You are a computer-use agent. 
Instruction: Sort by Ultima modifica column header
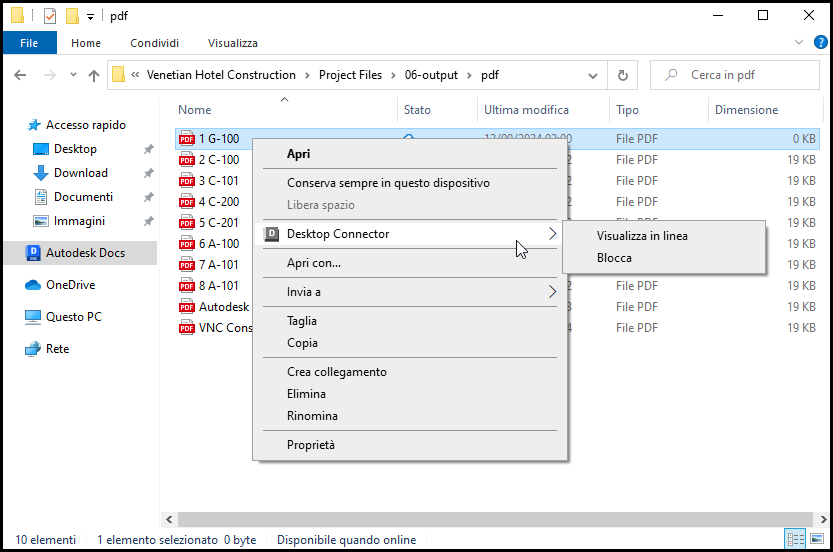click(526, 110)
